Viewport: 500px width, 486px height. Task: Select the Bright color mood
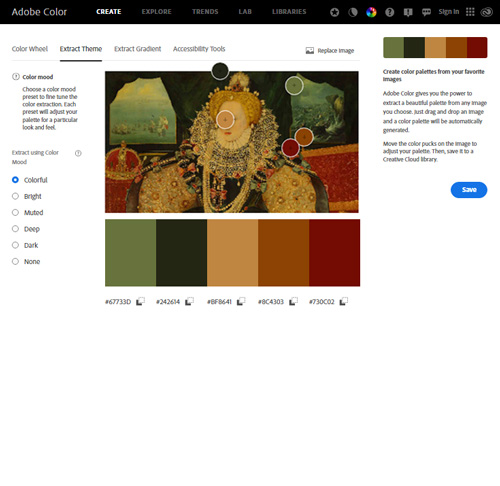(x=15, y=196)
